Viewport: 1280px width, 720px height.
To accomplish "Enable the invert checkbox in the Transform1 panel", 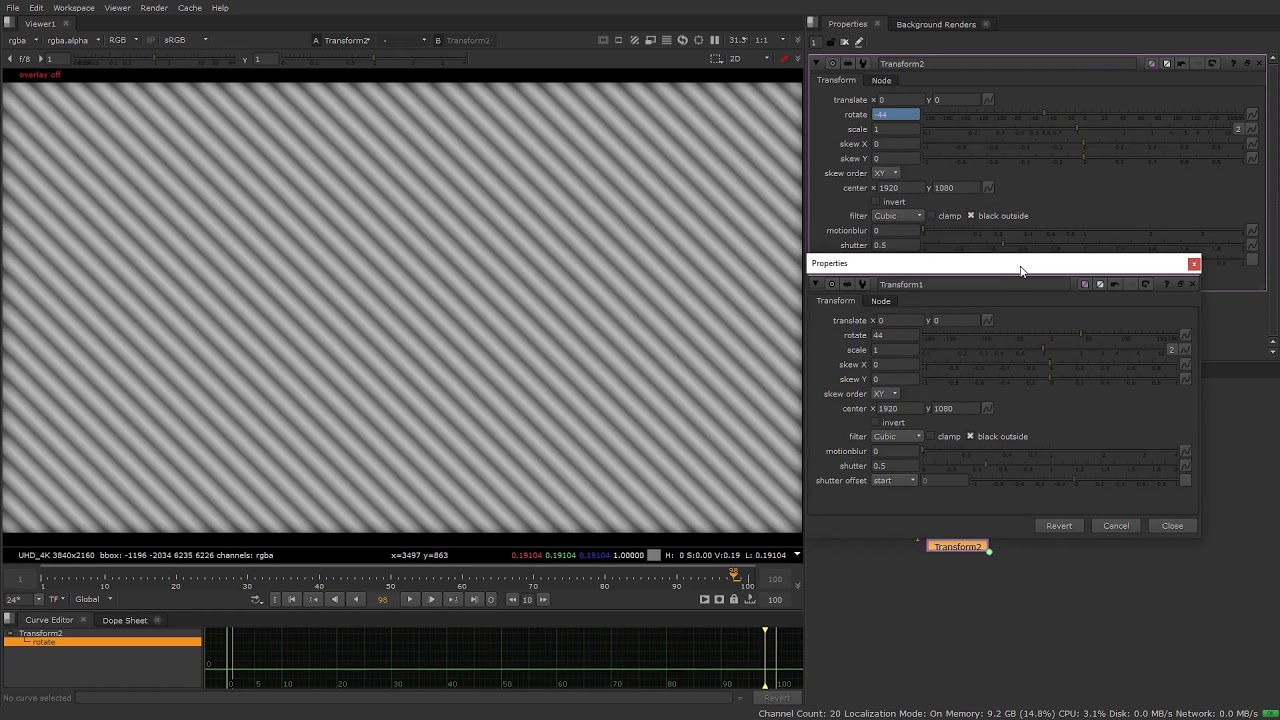I will coord(875,422).
